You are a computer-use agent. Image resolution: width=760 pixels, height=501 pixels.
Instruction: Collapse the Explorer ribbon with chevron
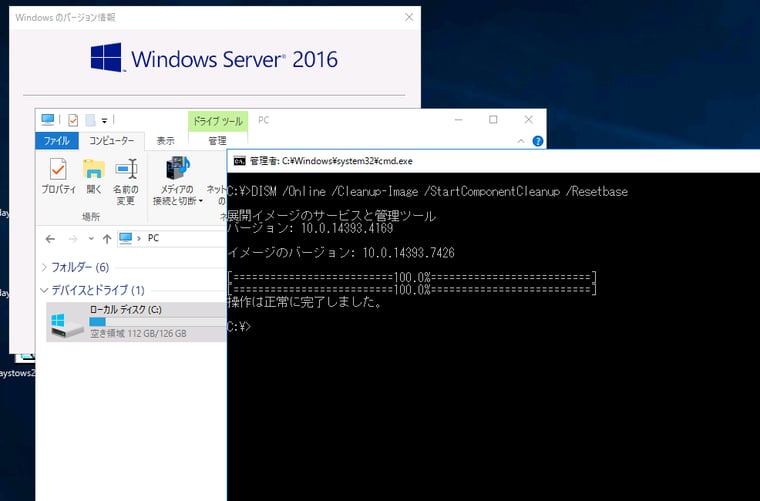click(x=521, y=141)
